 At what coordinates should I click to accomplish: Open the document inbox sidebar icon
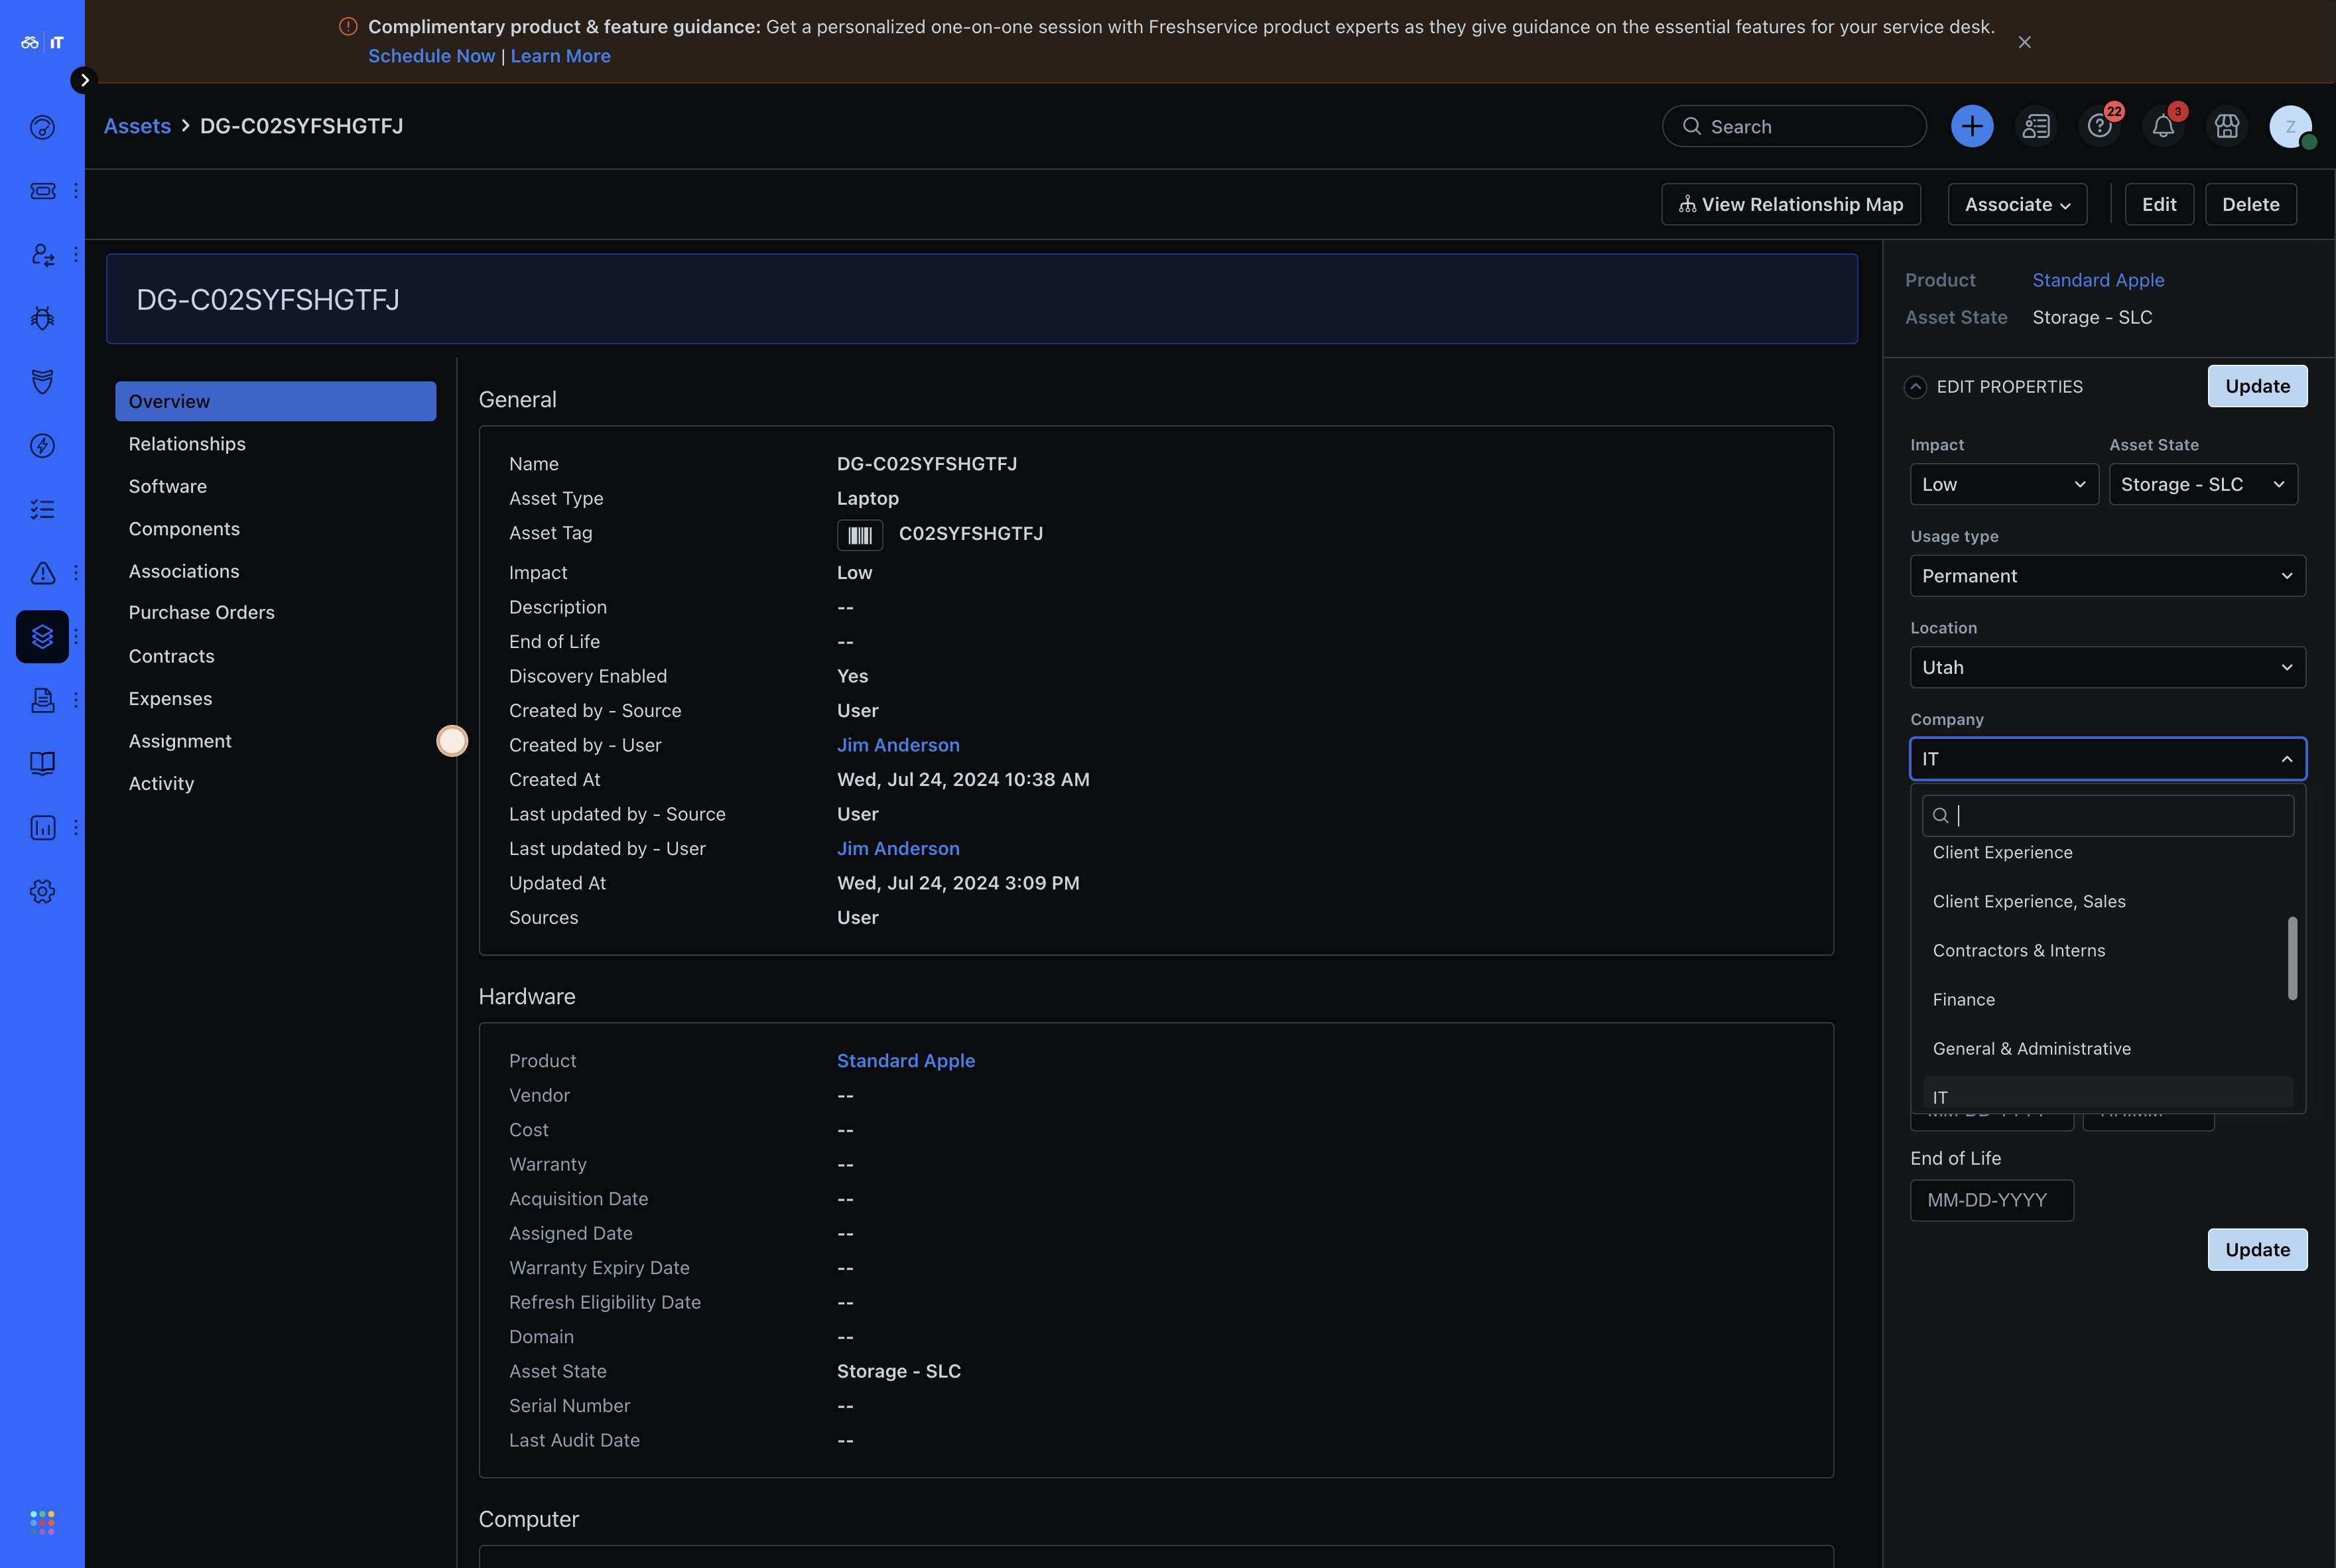click(42, 700)
